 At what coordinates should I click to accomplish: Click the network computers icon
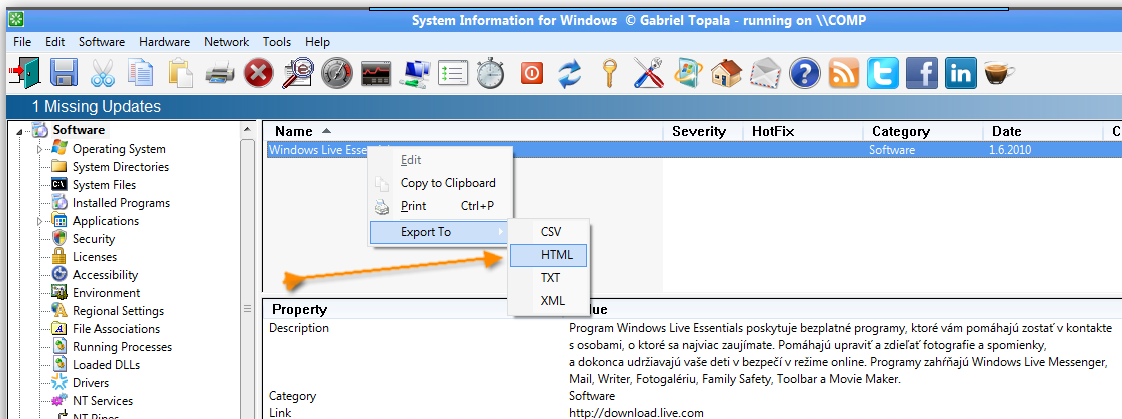[414, 73]
